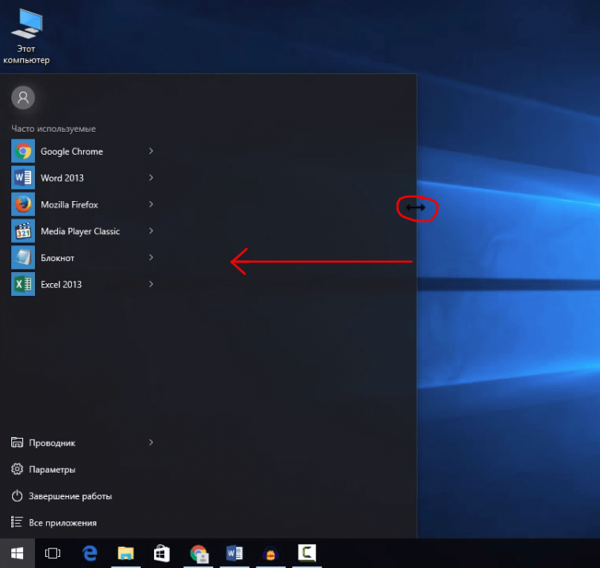Open Task View on the taskbar
This screenshot has width=600, height=568.
pos(52,553)
